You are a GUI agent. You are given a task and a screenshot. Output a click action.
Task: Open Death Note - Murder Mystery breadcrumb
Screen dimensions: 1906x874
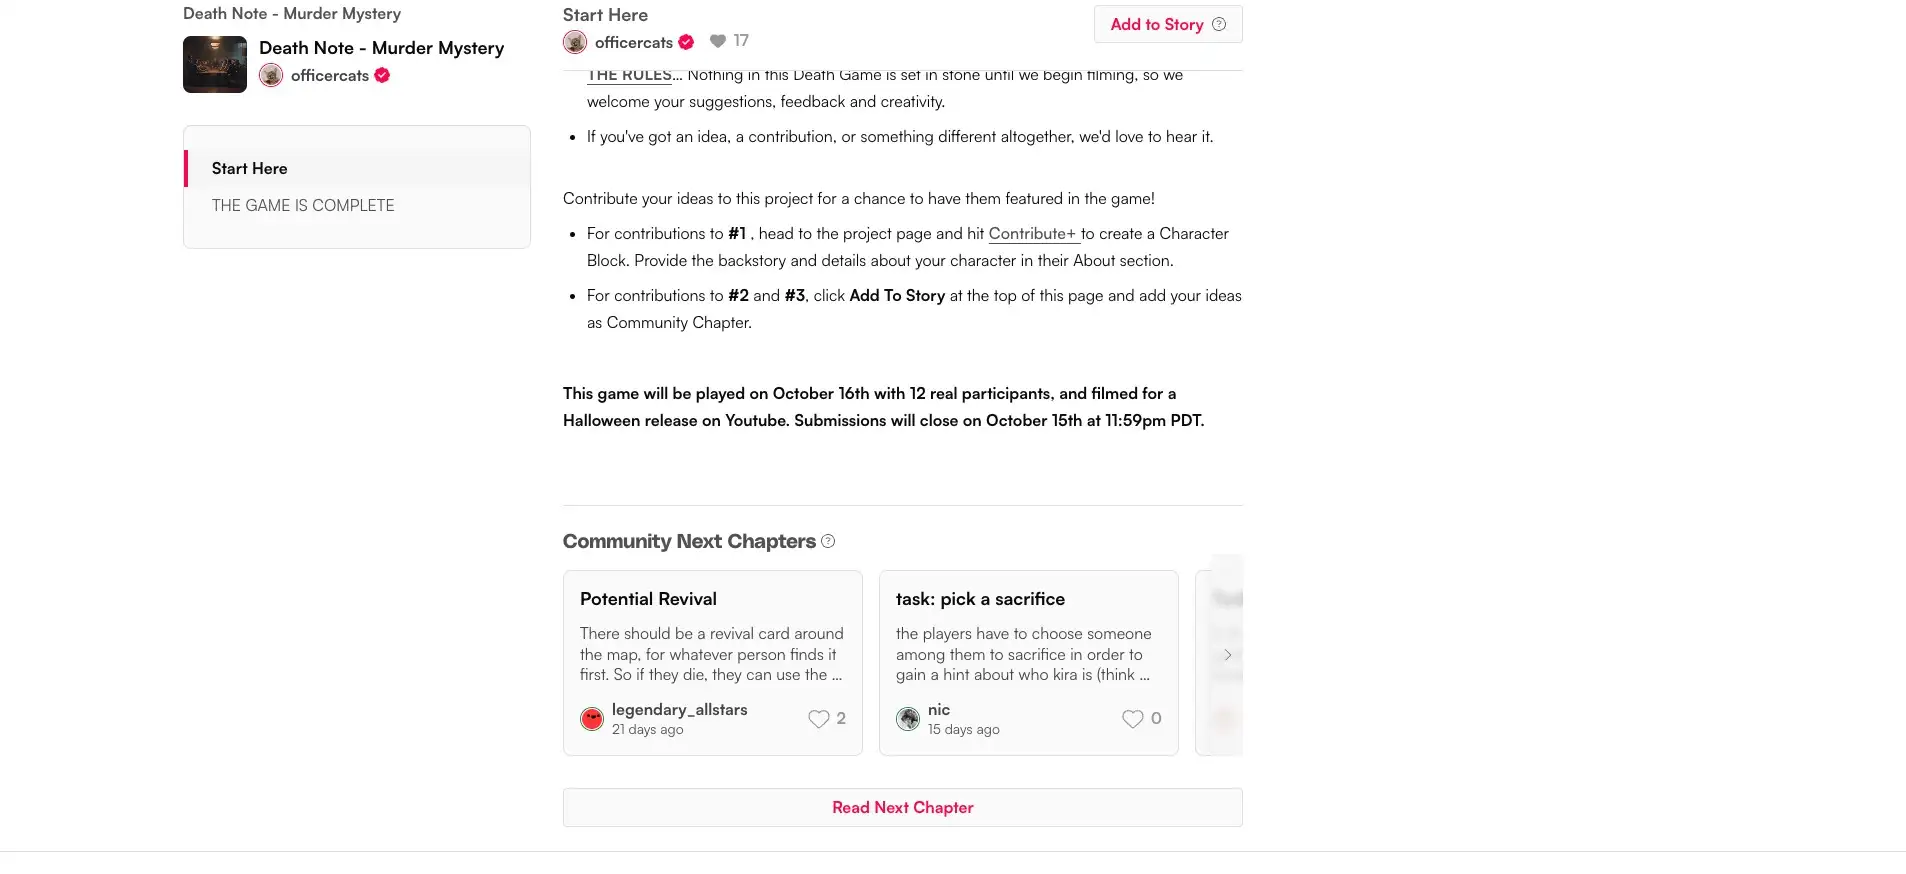[x=292, y=14]
